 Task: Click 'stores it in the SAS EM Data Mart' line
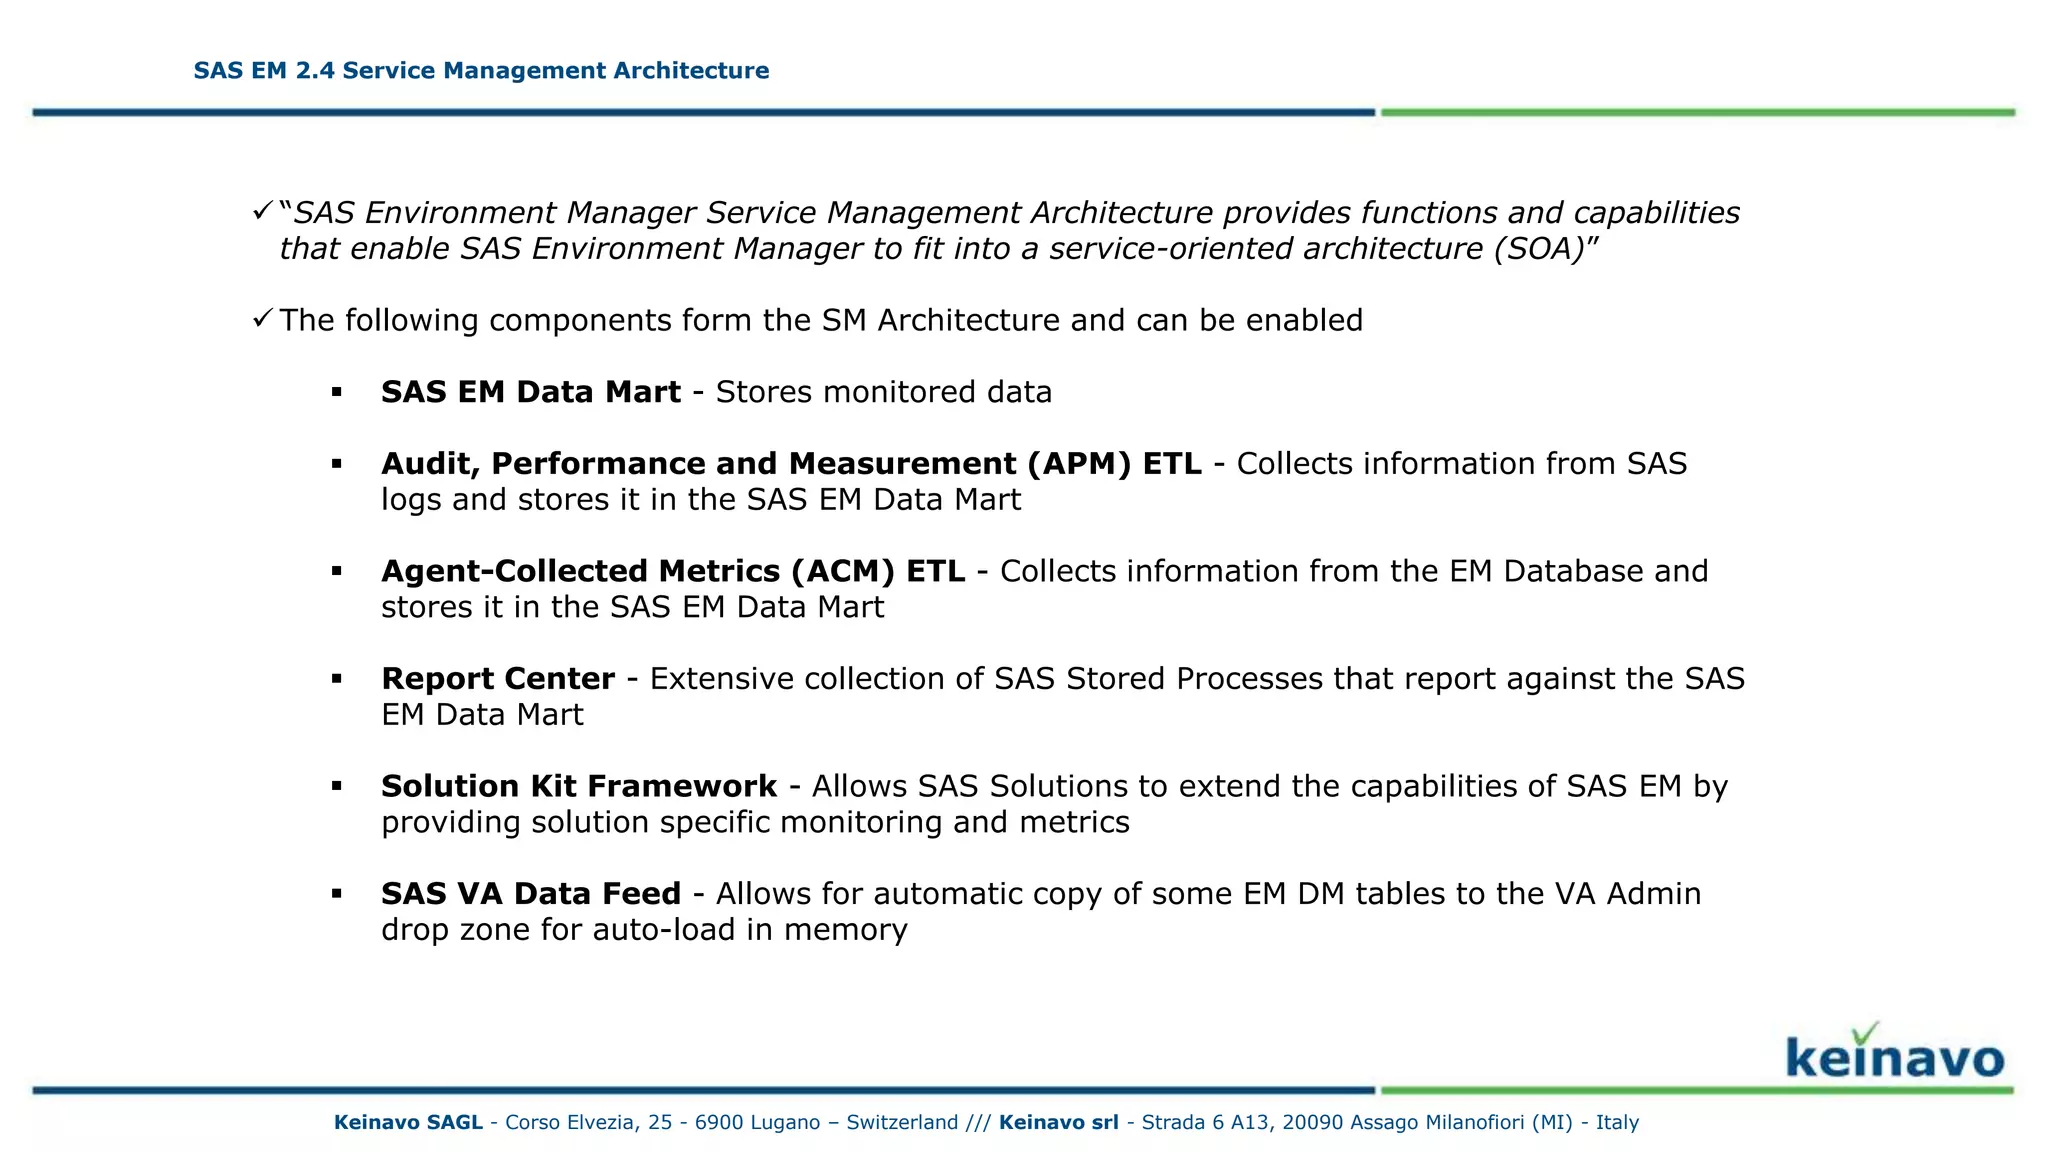tap(633, 607)
